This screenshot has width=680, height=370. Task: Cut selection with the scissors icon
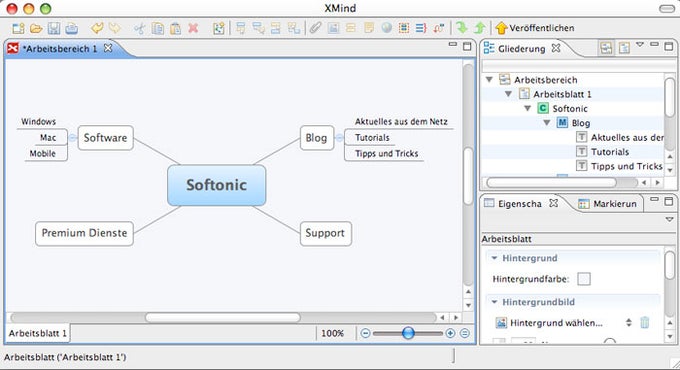click(x=139, y=29)
